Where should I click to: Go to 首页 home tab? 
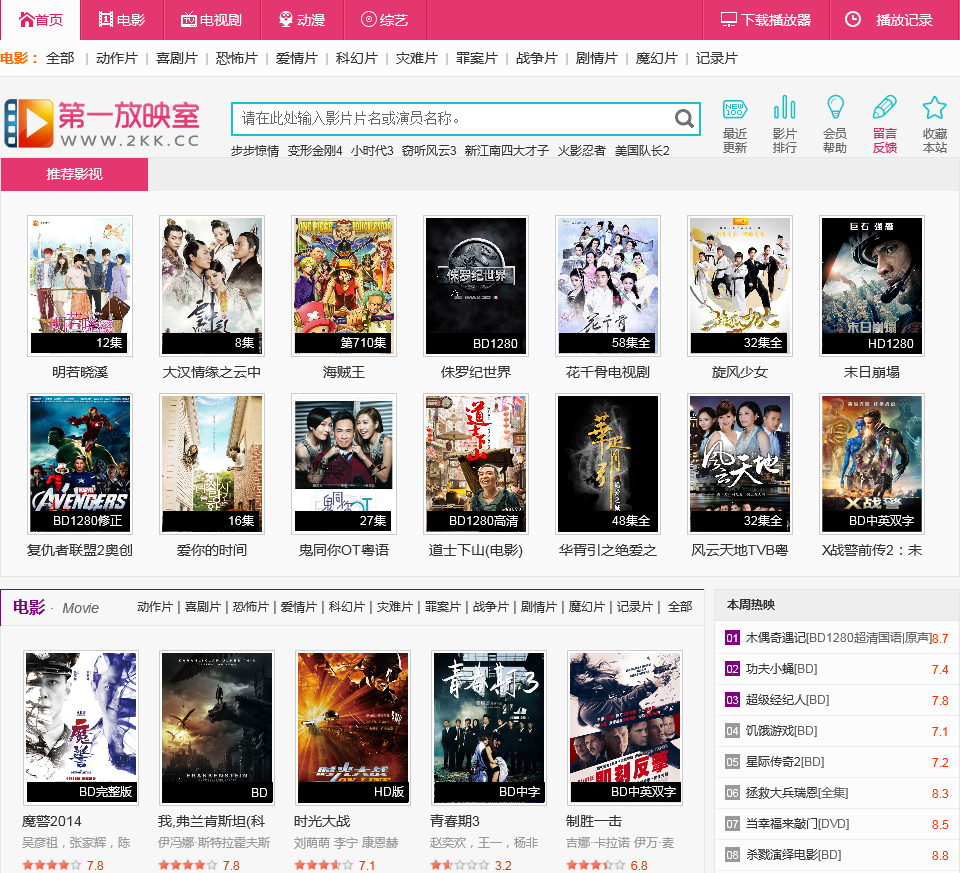click(40, 20)
